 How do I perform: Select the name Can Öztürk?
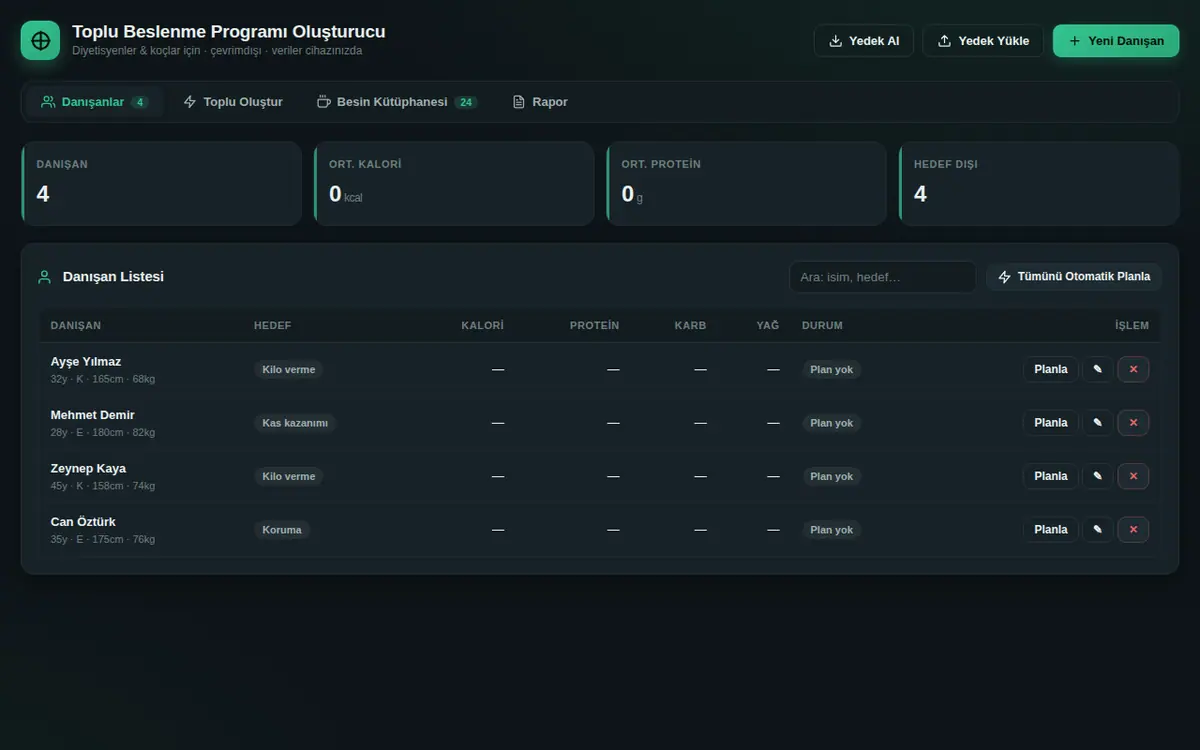coord(83,522)
